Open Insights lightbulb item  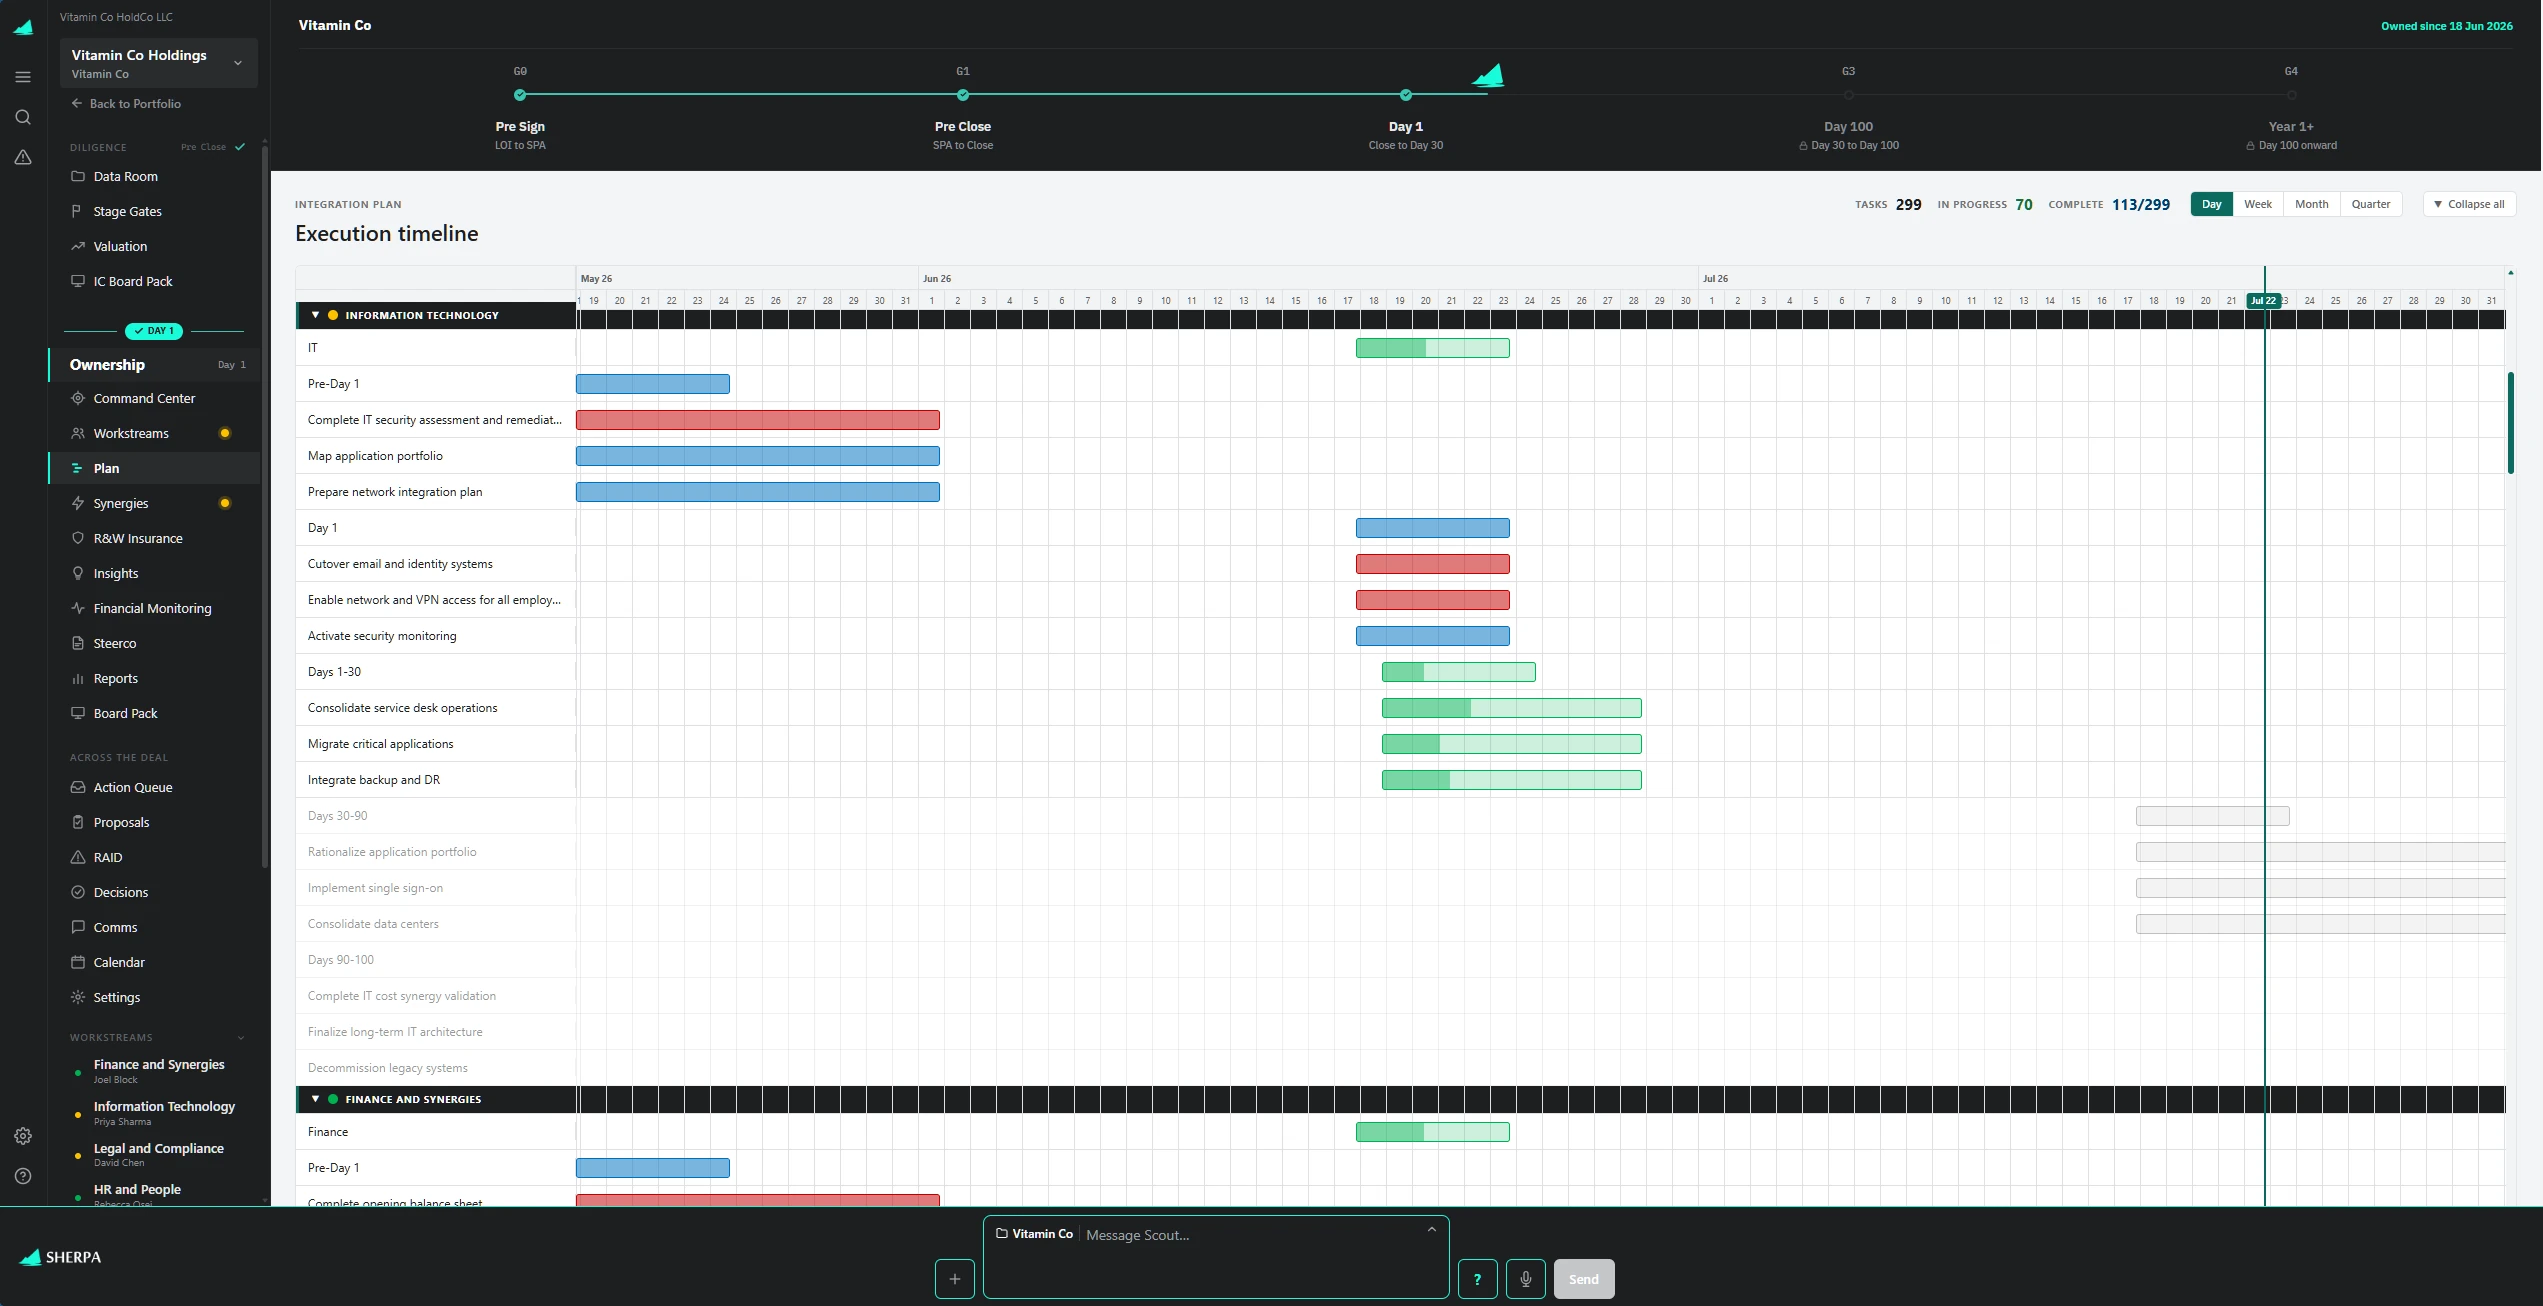tap(154, 573)
